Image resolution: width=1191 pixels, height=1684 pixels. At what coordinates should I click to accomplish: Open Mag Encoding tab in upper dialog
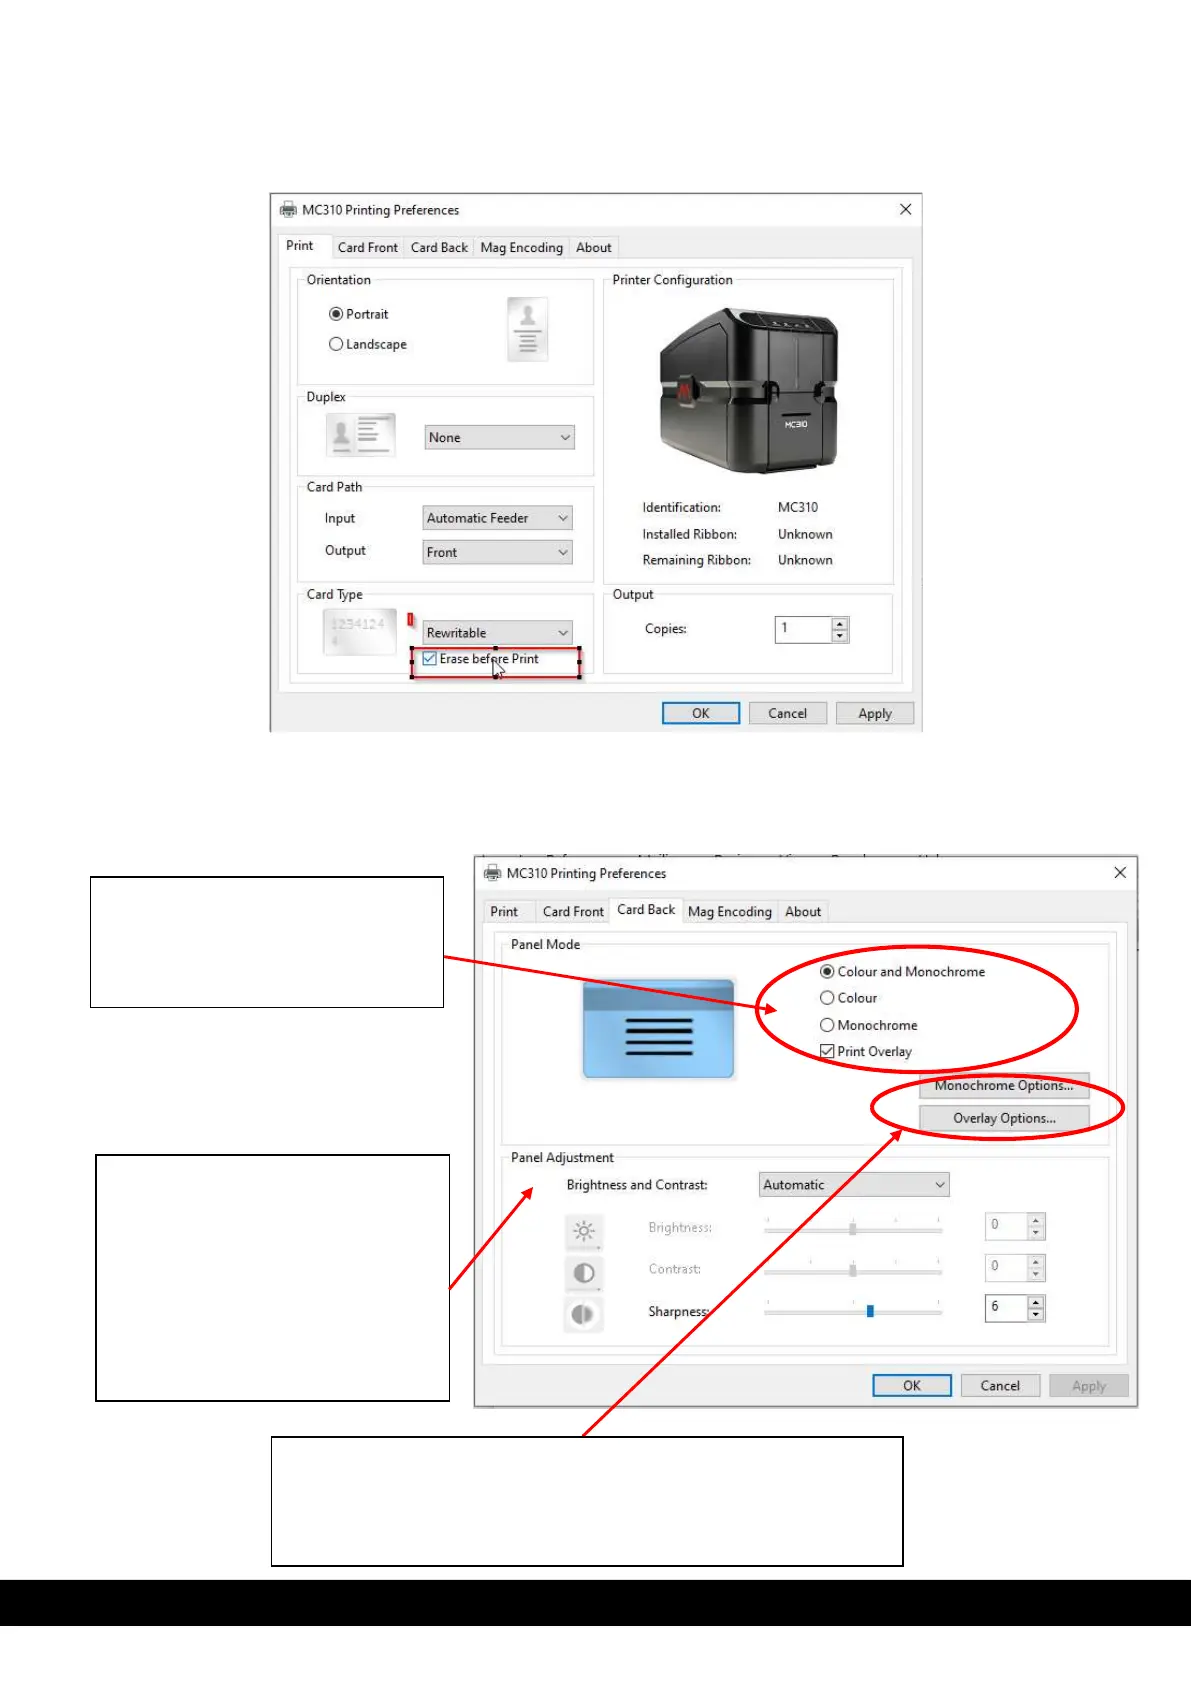pos(522,247)
